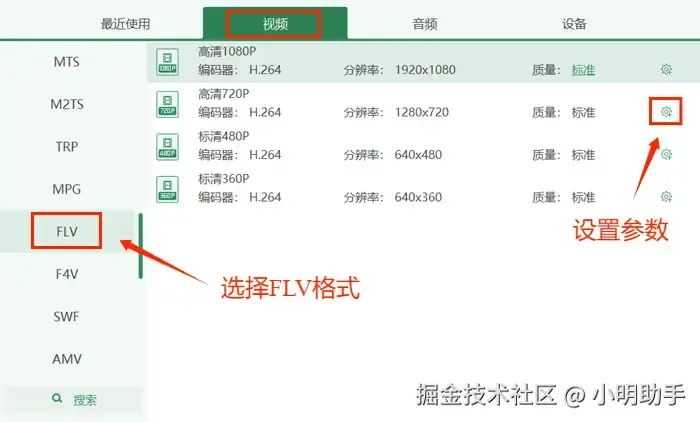The height and width of the screenshot is (422, 700).
Task: Click H.264 encoder of 720P row
Action: coord(265,113)
